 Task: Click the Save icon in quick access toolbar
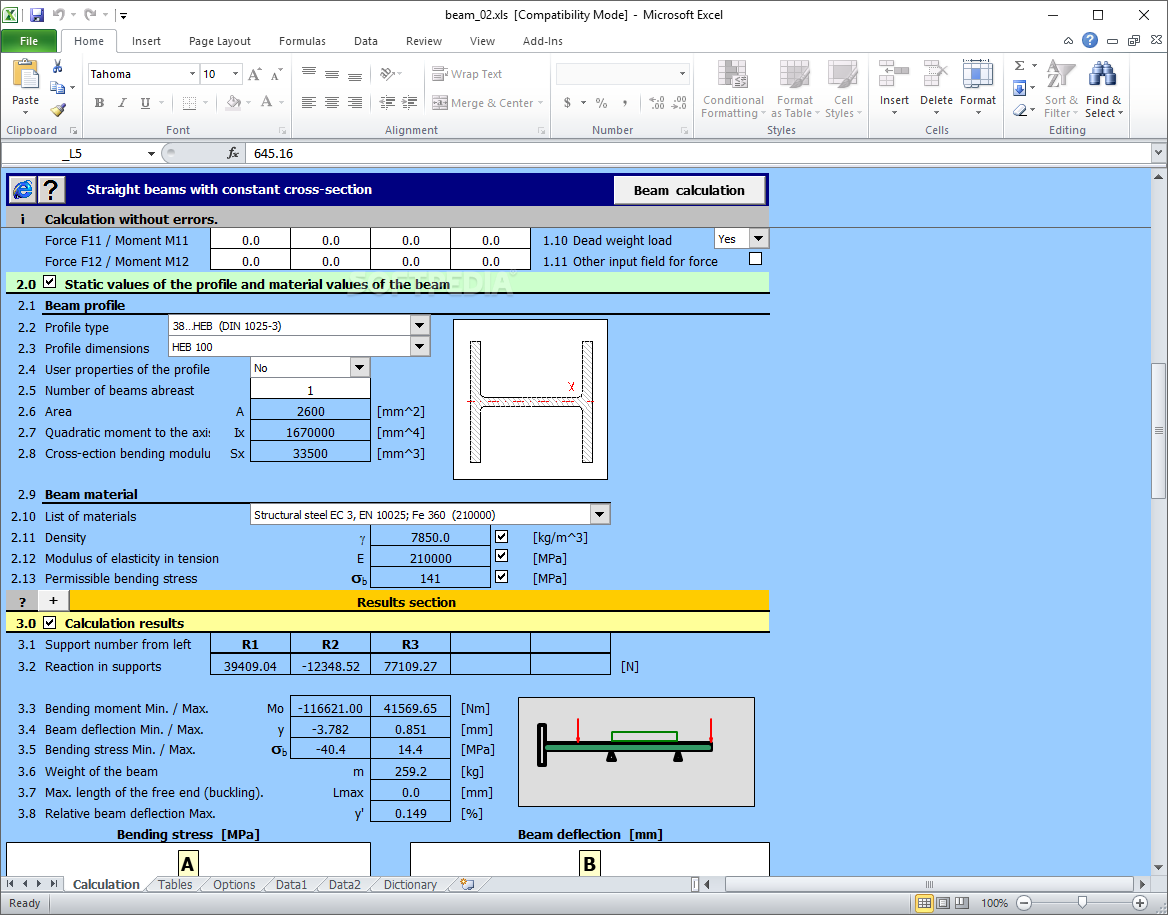point(36,15)
